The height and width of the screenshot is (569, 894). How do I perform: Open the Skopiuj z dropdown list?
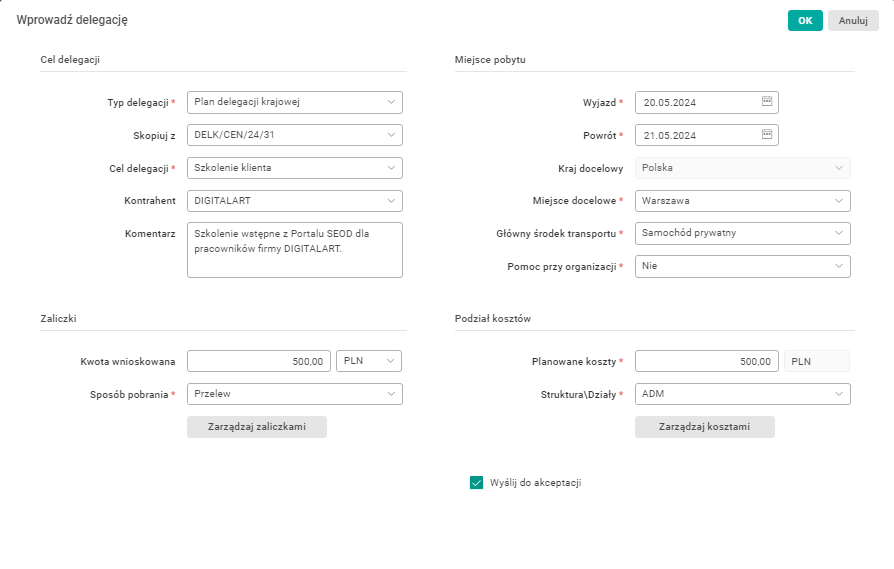click(x=390, y=134)
